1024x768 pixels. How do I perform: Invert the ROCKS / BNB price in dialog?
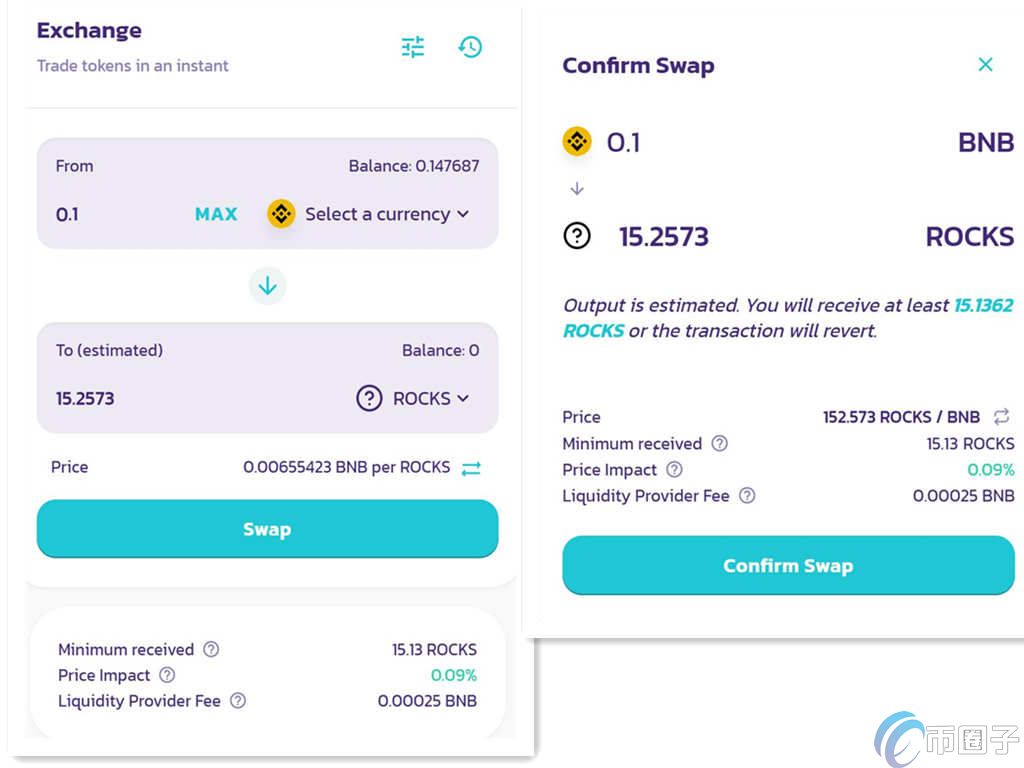pos(1001,417)
